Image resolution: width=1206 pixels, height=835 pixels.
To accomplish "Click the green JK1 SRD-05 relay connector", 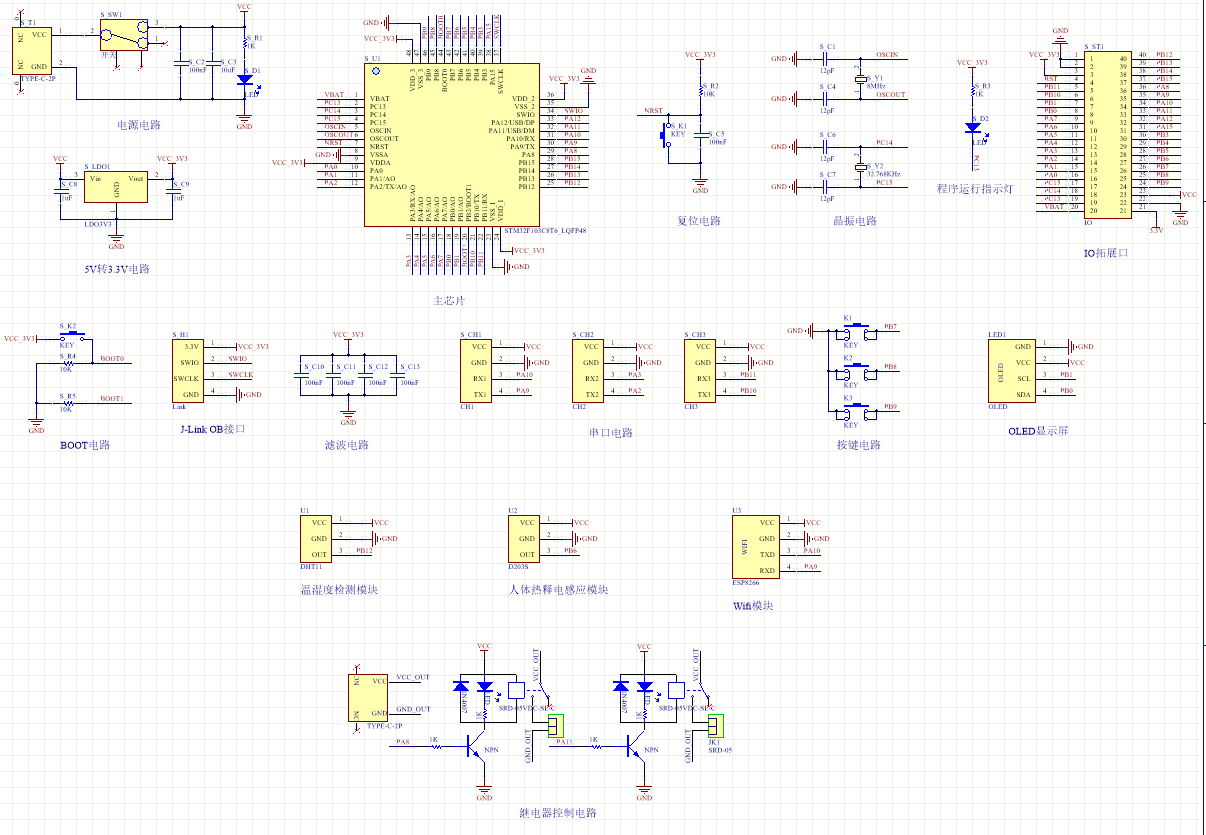I will (x=714, y=727).
